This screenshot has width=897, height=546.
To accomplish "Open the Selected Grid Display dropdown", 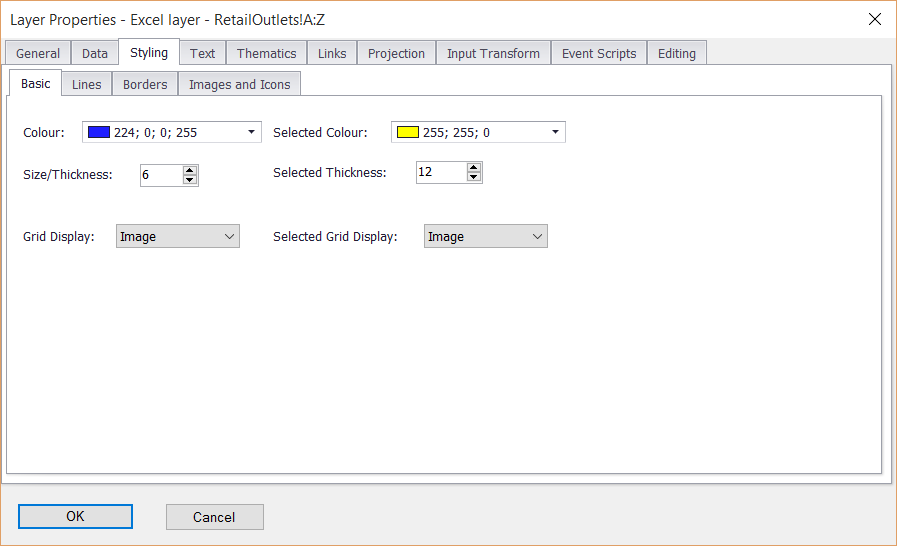I will pyautogui.click(x=486, y=236).
